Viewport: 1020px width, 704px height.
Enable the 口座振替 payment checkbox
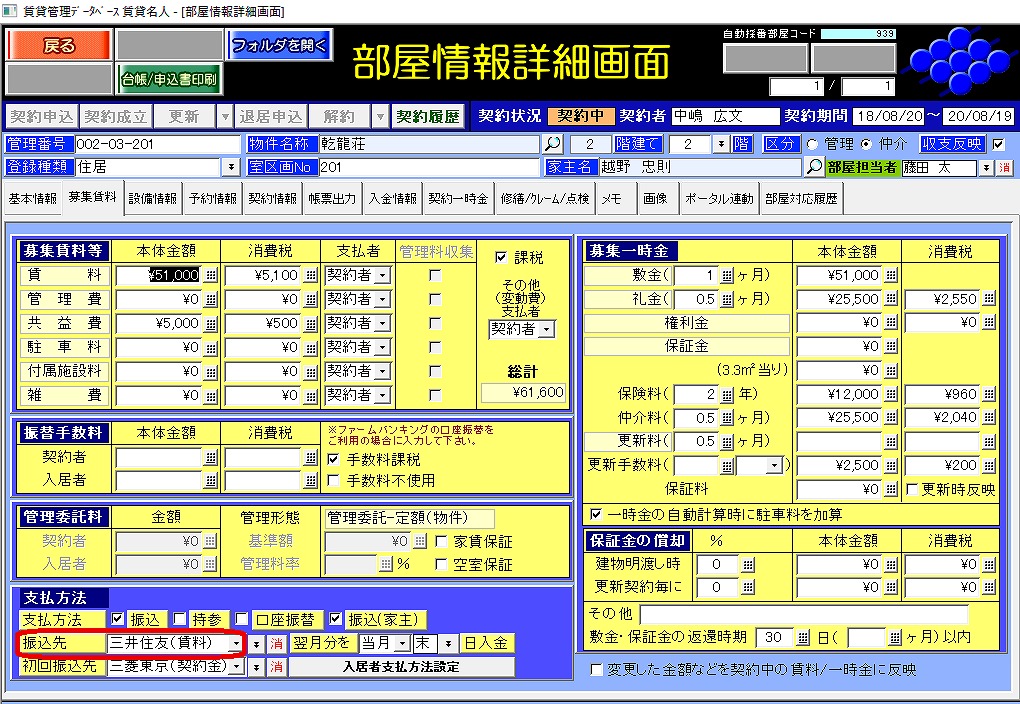tap(260, 619)
